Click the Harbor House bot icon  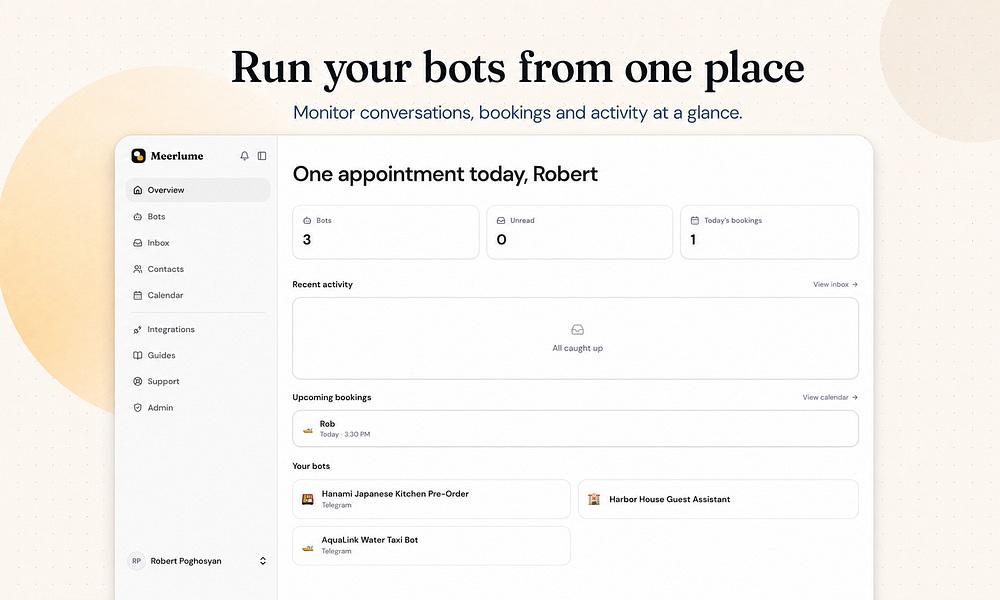coord(594,499)
